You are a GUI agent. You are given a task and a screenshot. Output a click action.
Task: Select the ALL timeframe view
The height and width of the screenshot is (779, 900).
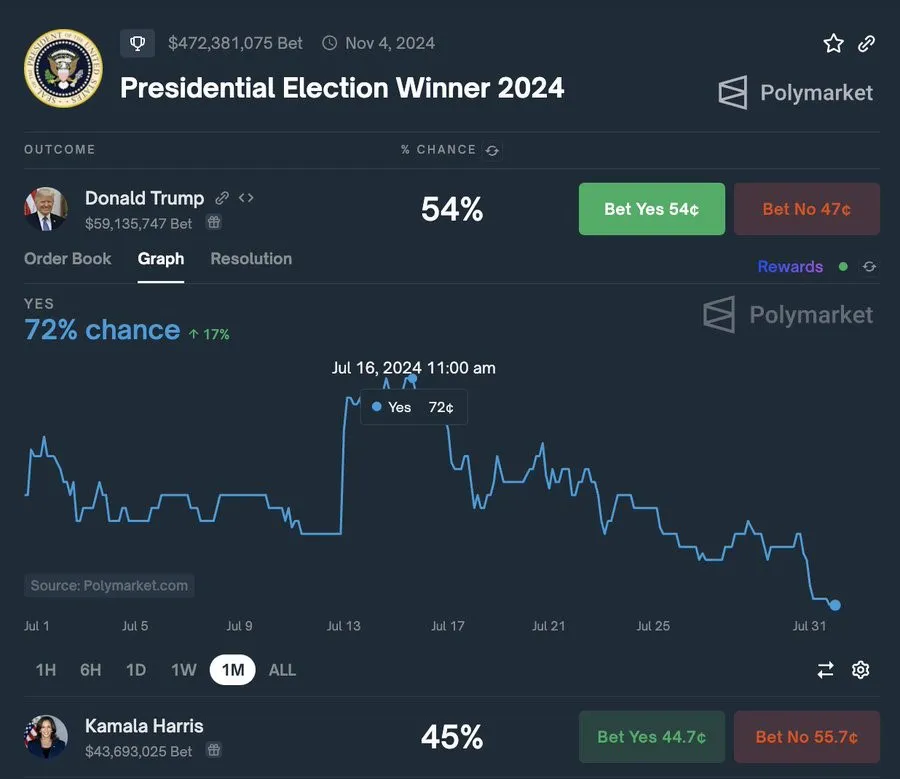tap(282, 670)
